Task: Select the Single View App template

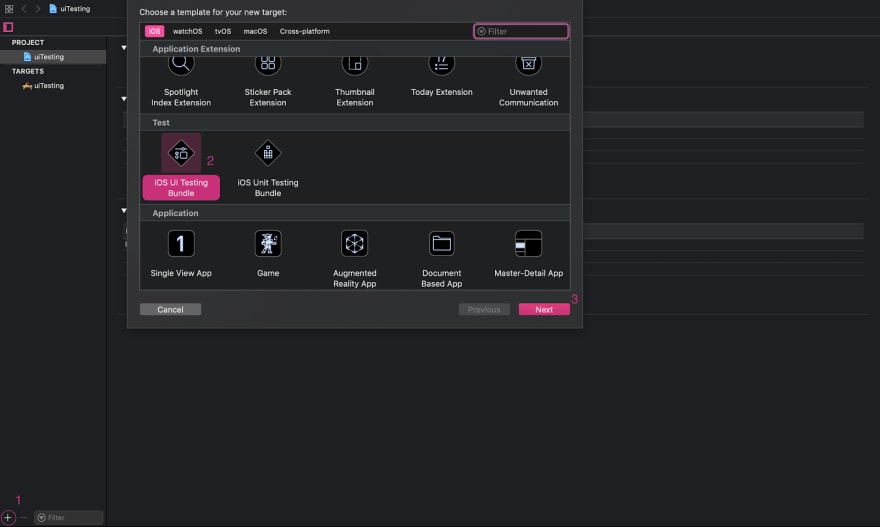Action: click(181, 254)
